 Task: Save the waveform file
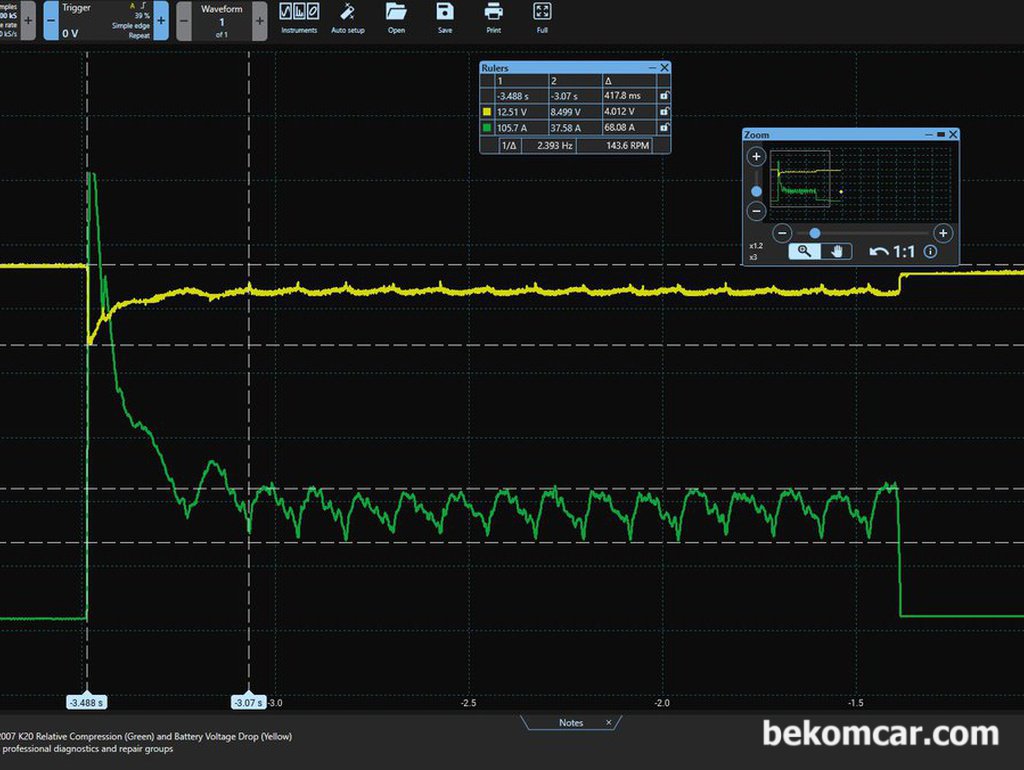pyautogui.click(x=445, y=18)
